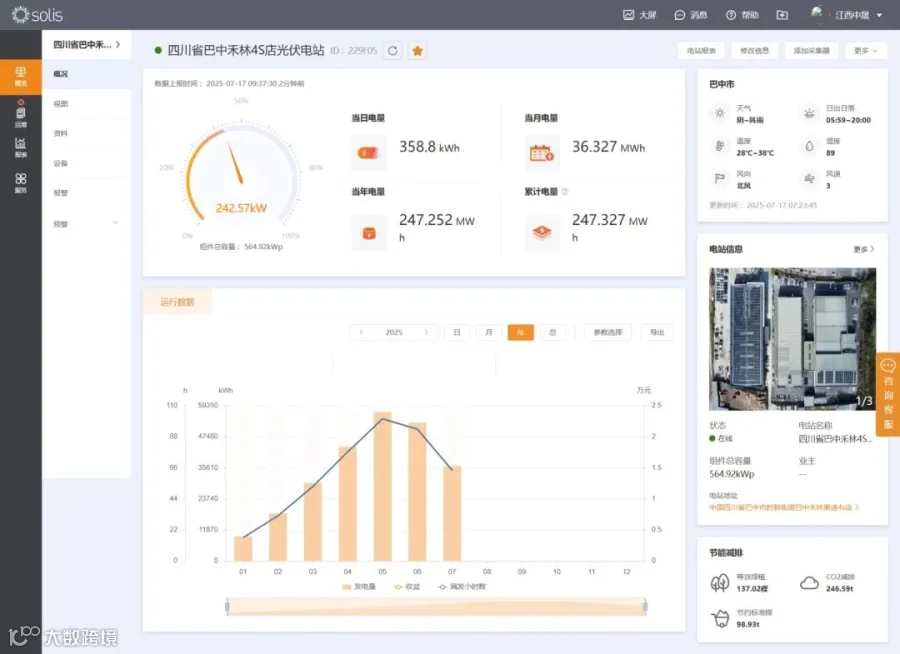Viewport: 900px width, 654px height.
Task: Expand the last sidebar submenu chevron
Action: click(x=115, y=223)
